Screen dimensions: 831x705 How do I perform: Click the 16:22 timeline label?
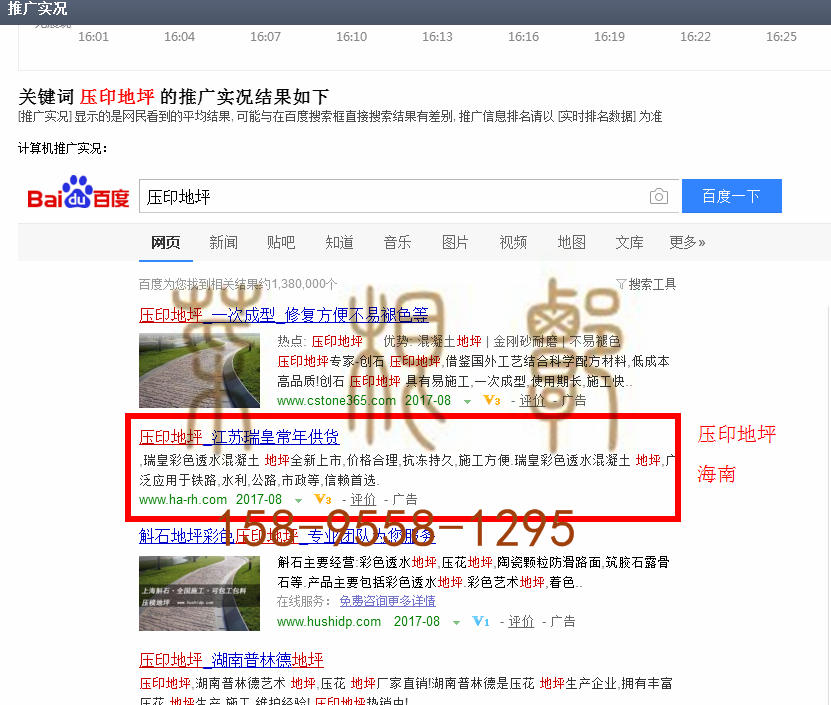(695, 37)
